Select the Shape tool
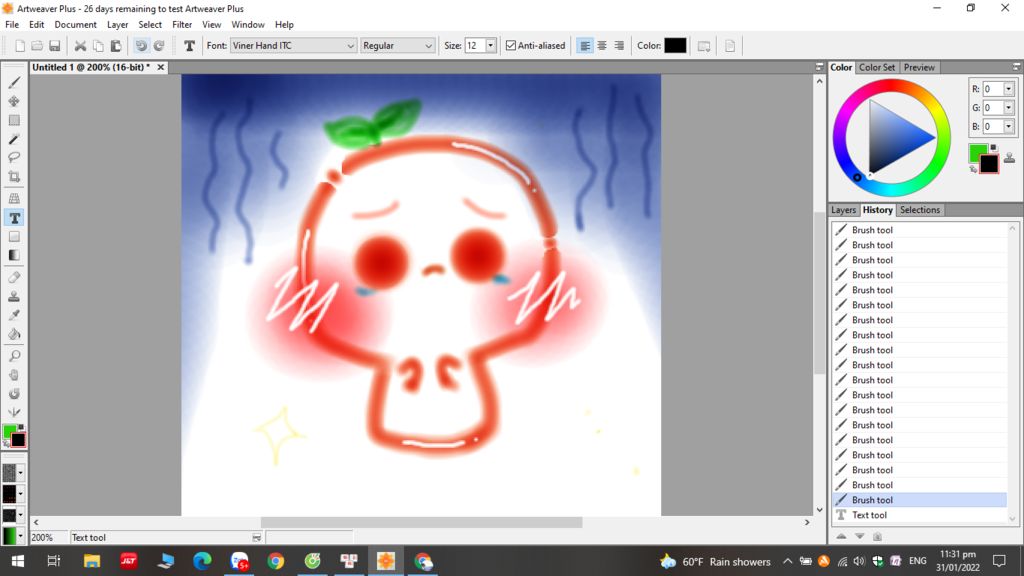Image resolution: width=1024 pixels, height=576 pixels. (14, 236)
